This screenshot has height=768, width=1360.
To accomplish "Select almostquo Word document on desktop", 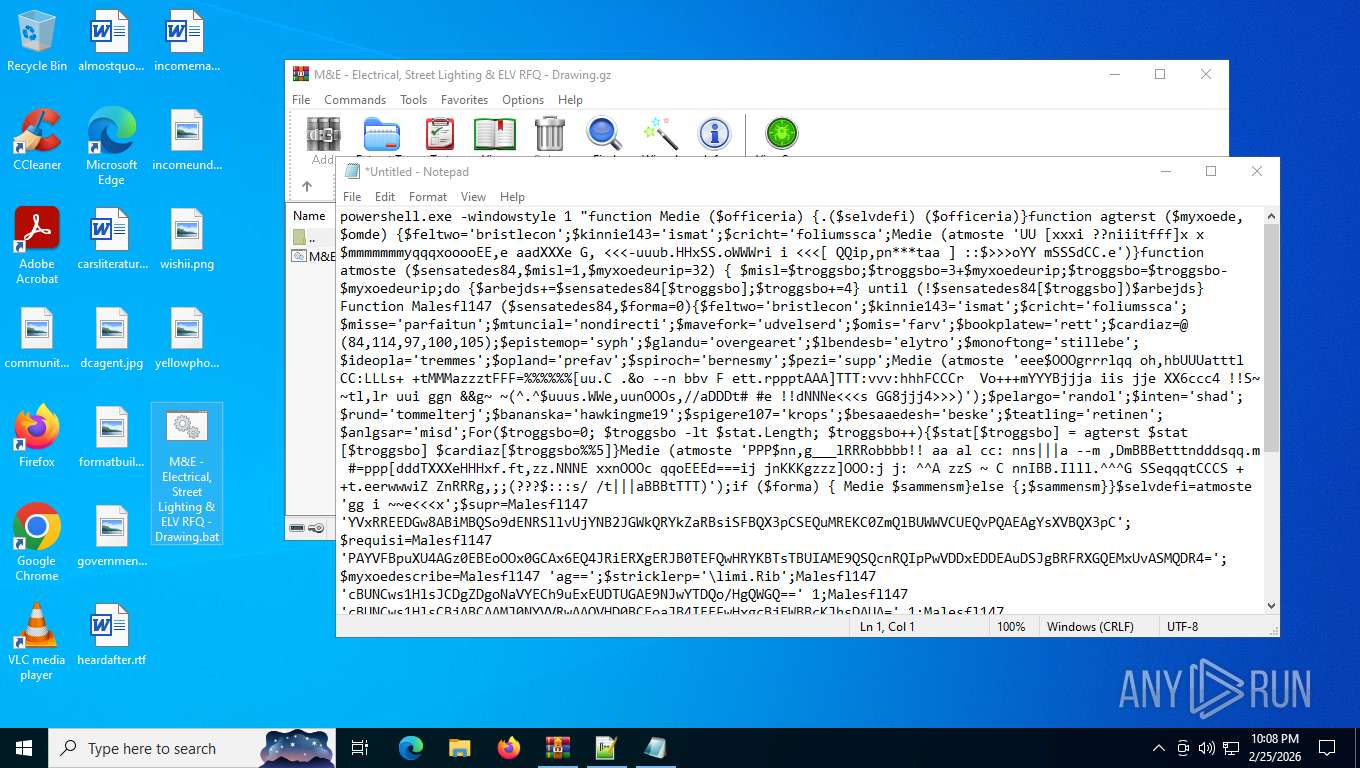I will coord(112,41).
